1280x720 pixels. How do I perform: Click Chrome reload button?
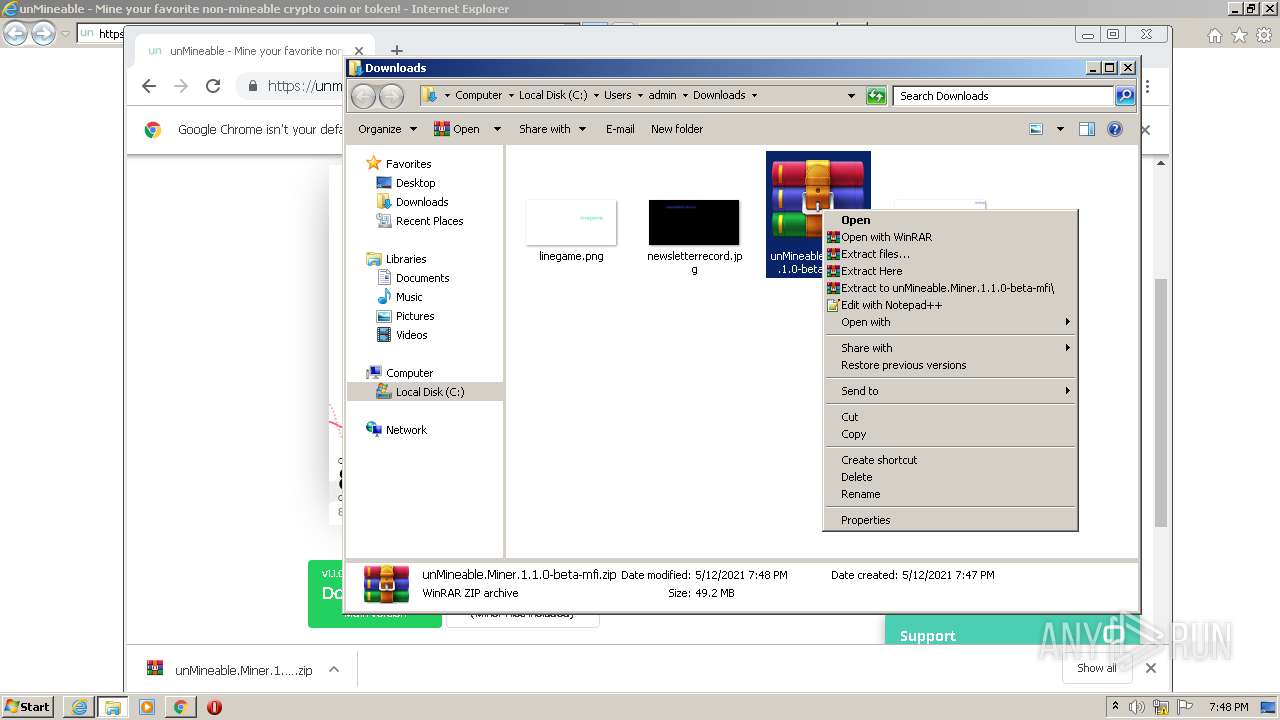click(x=213, y=86)
